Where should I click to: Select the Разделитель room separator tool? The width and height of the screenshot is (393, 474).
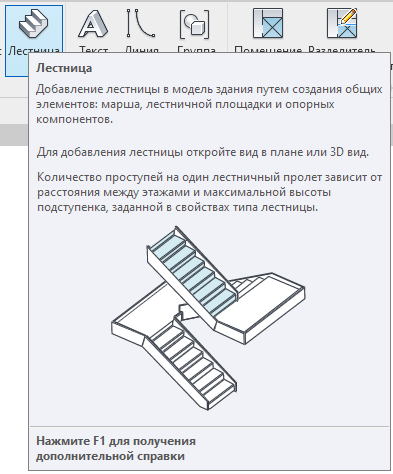342,30
